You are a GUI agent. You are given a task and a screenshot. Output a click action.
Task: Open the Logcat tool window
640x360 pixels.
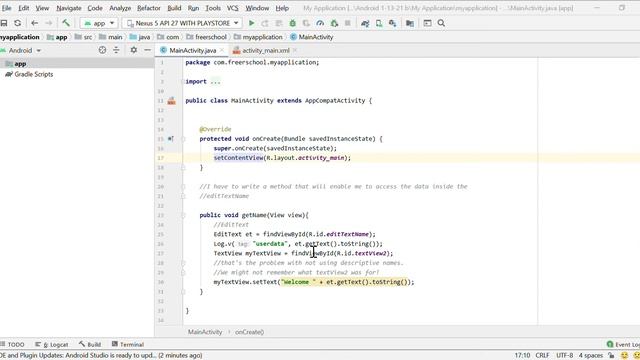52,344
